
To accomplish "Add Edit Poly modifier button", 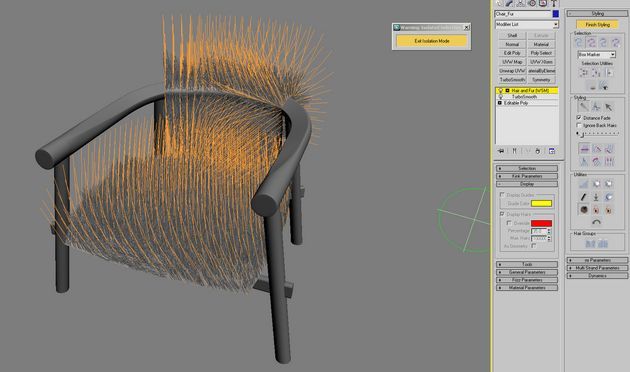I will pyautogui.click(x=512, y=53).
